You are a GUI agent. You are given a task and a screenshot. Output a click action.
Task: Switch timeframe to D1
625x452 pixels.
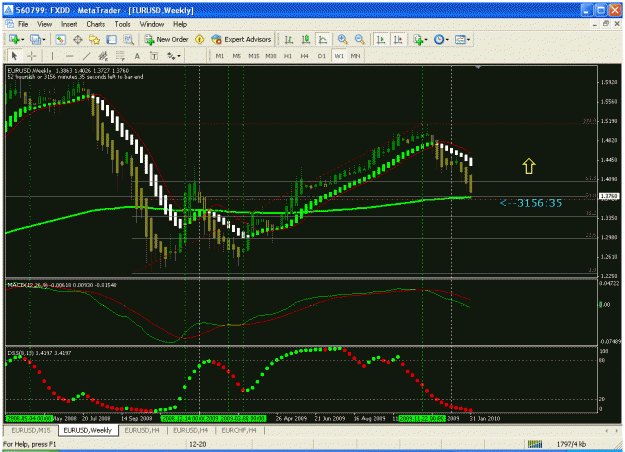coord(322,56)
